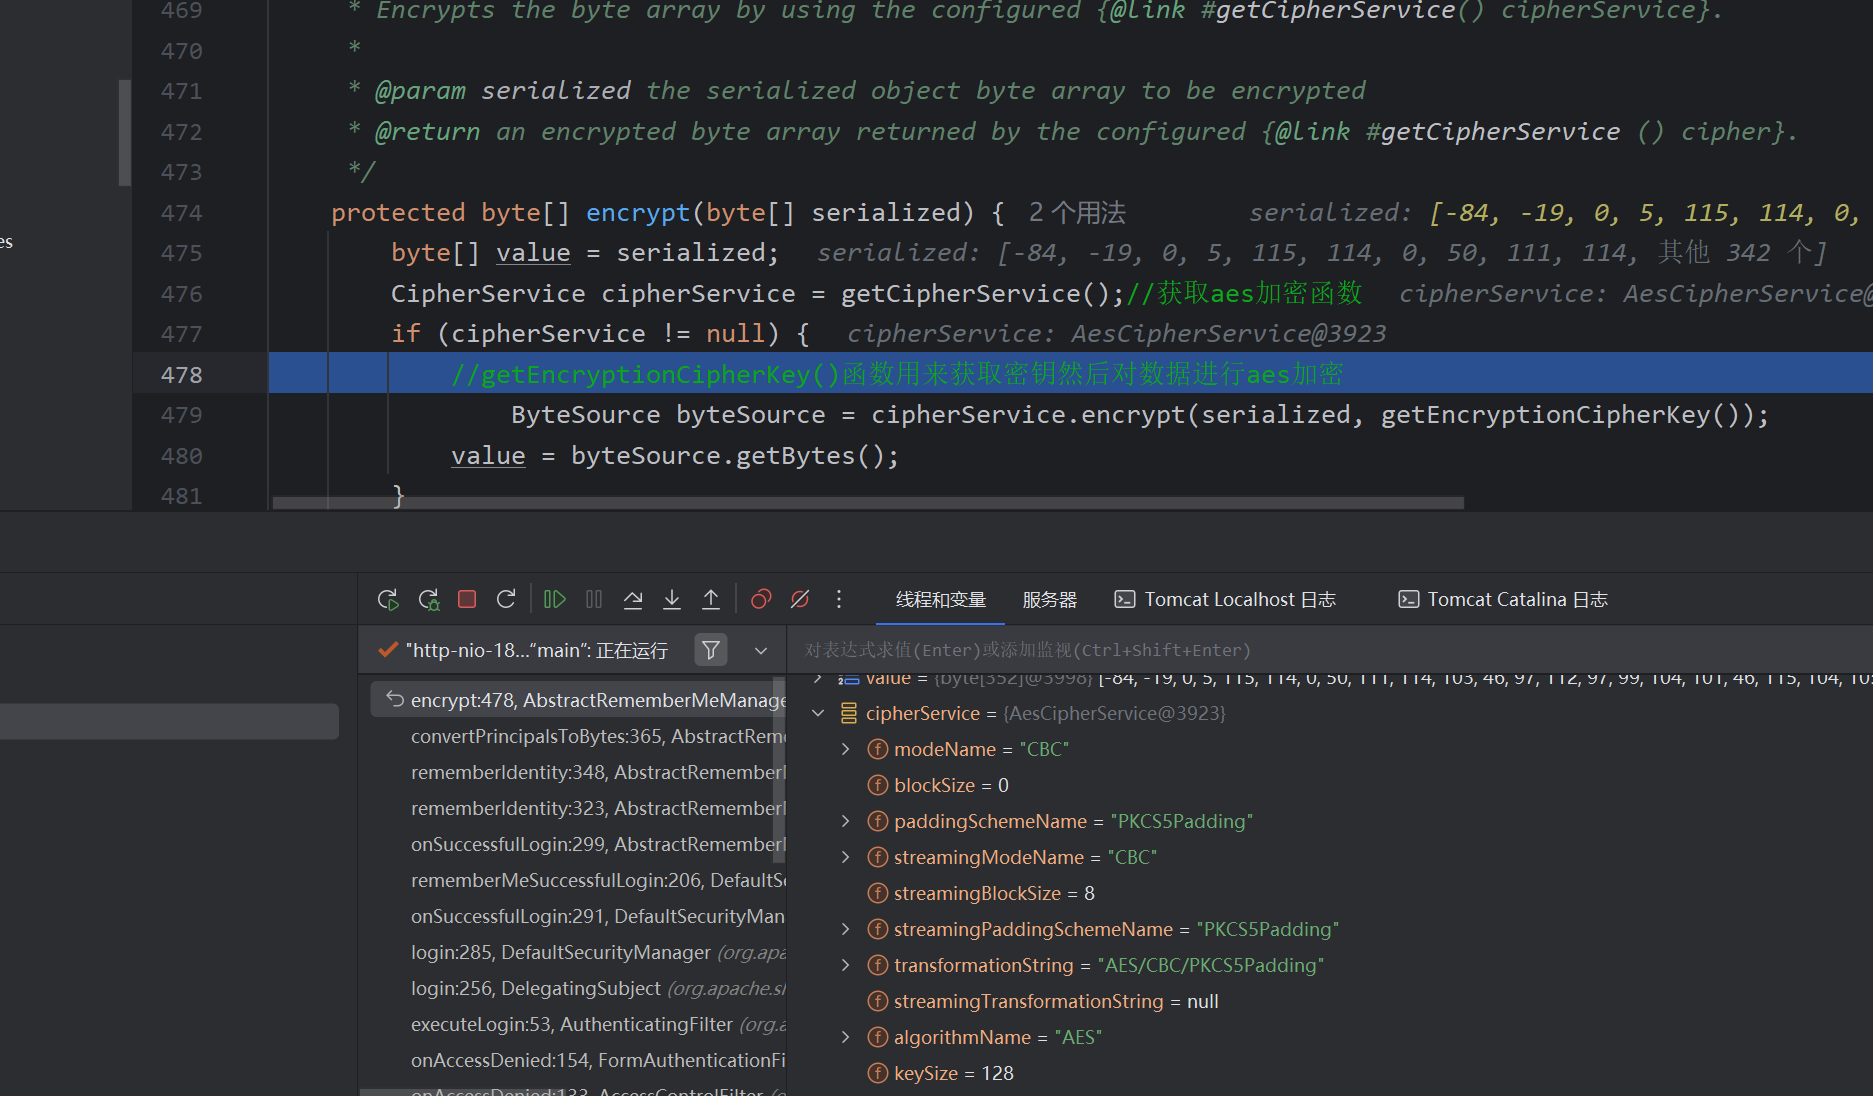This screenshot has height=1096, width=1873.
Task: Click the field icon beside streamingModeName
Action: coord(878,857)
